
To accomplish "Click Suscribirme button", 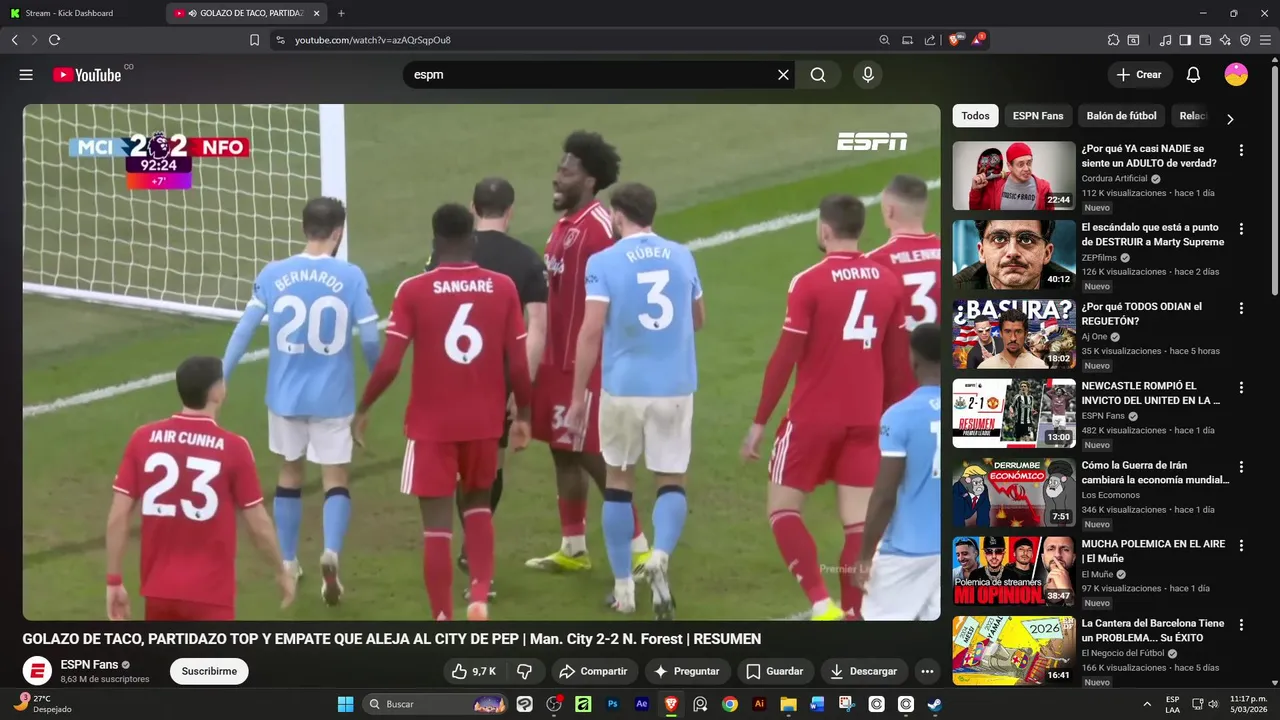I will click(x=209, y=671).
